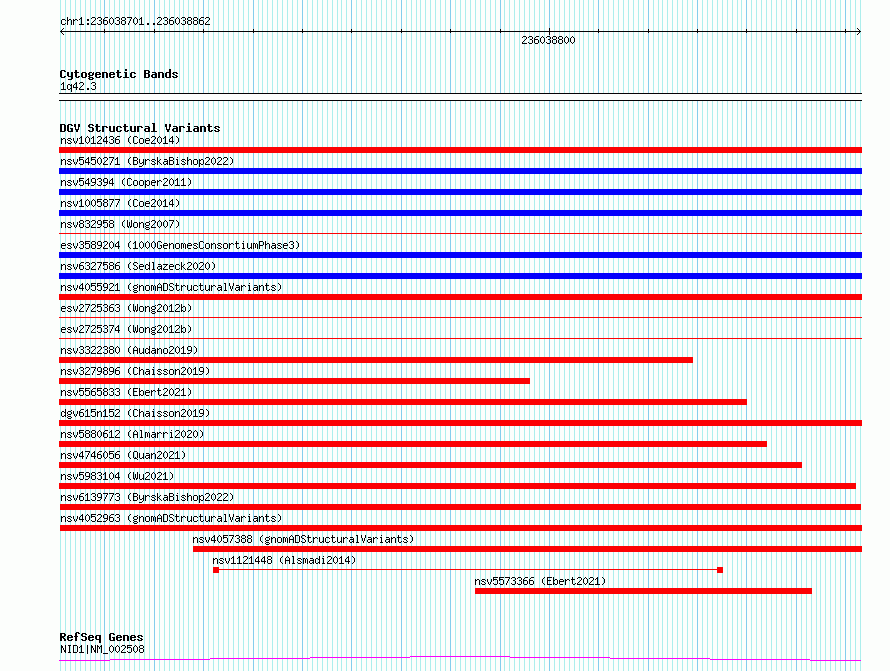
Task: Select nsv6327586 (Sedlazeck2020) label
Action: pyautogui.click(x=138, y=266)
